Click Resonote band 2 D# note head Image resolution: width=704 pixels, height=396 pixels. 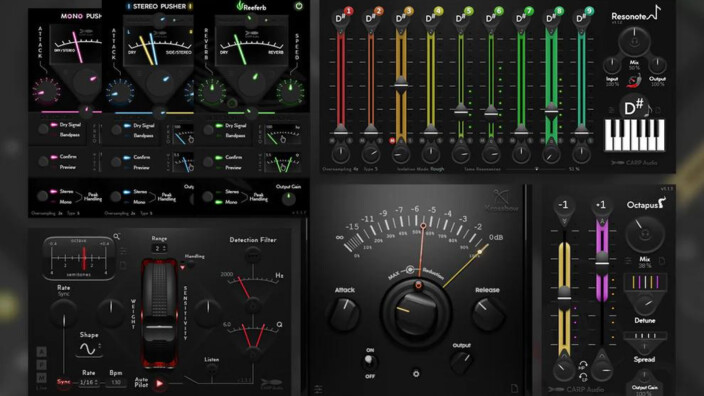coord(370,18)
